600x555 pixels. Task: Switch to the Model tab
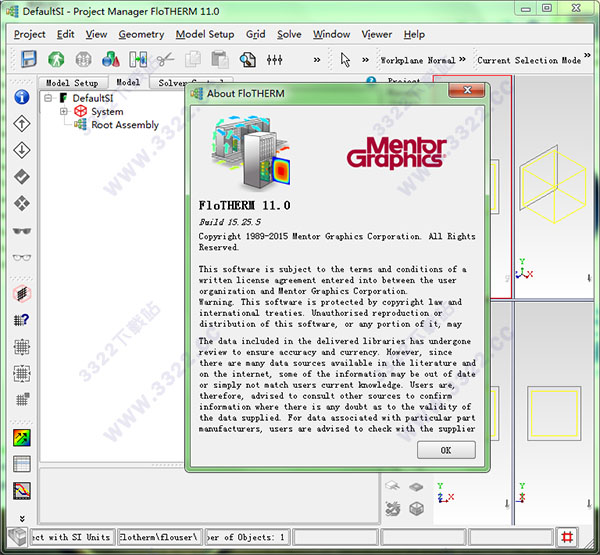128,82
